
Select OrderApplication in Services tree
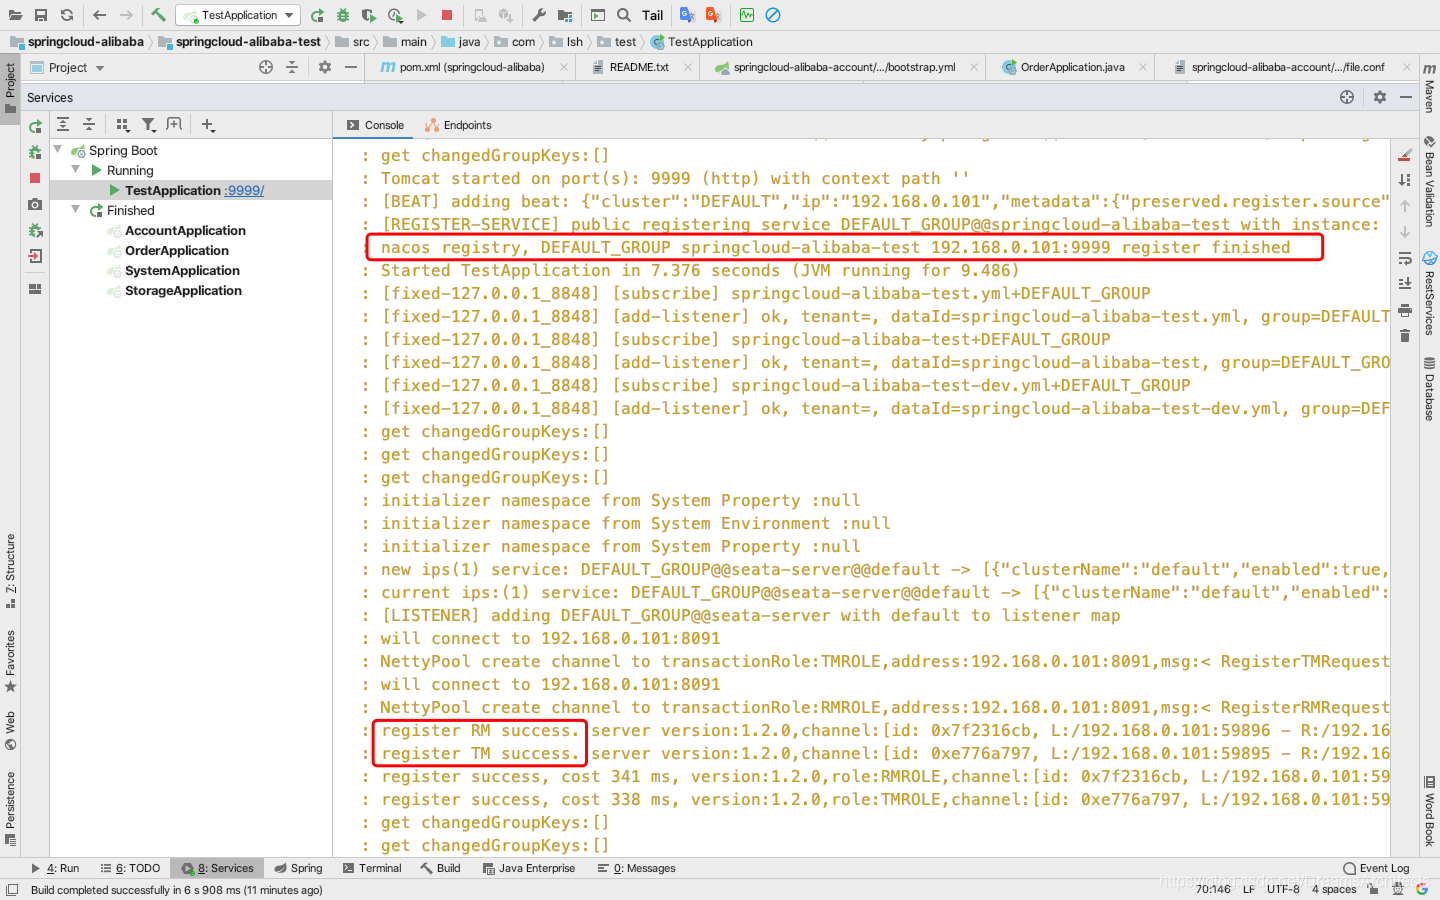point(177,250)
